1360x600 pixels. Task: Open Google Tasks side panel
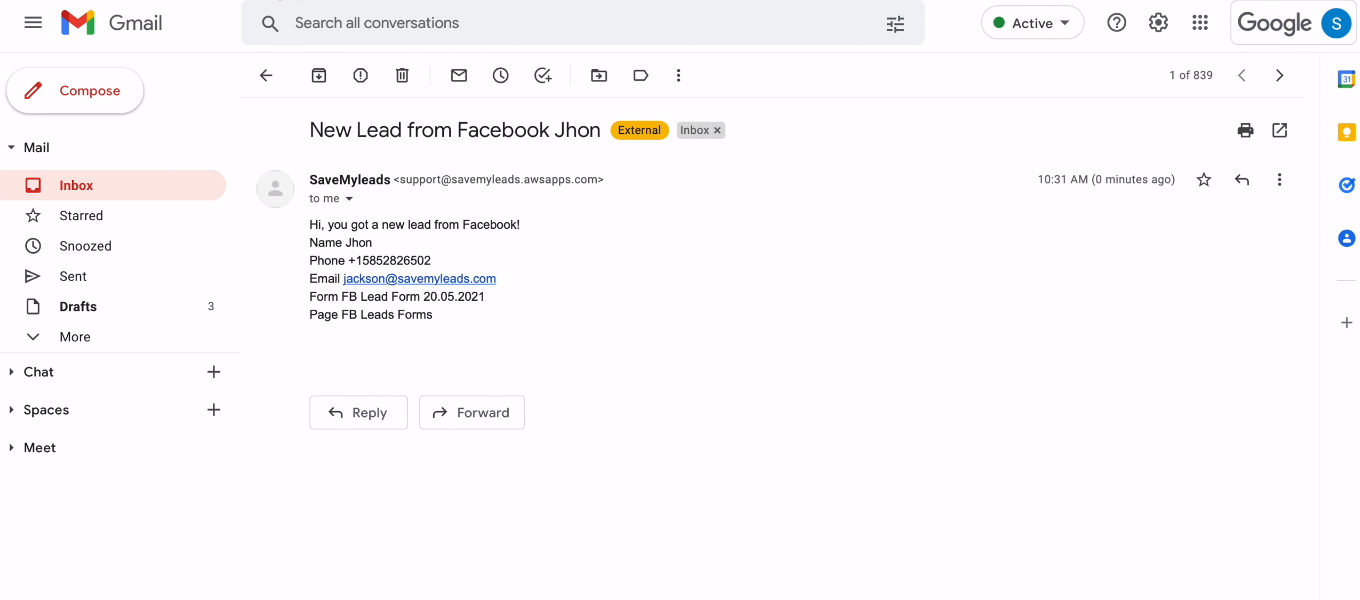1347,185
